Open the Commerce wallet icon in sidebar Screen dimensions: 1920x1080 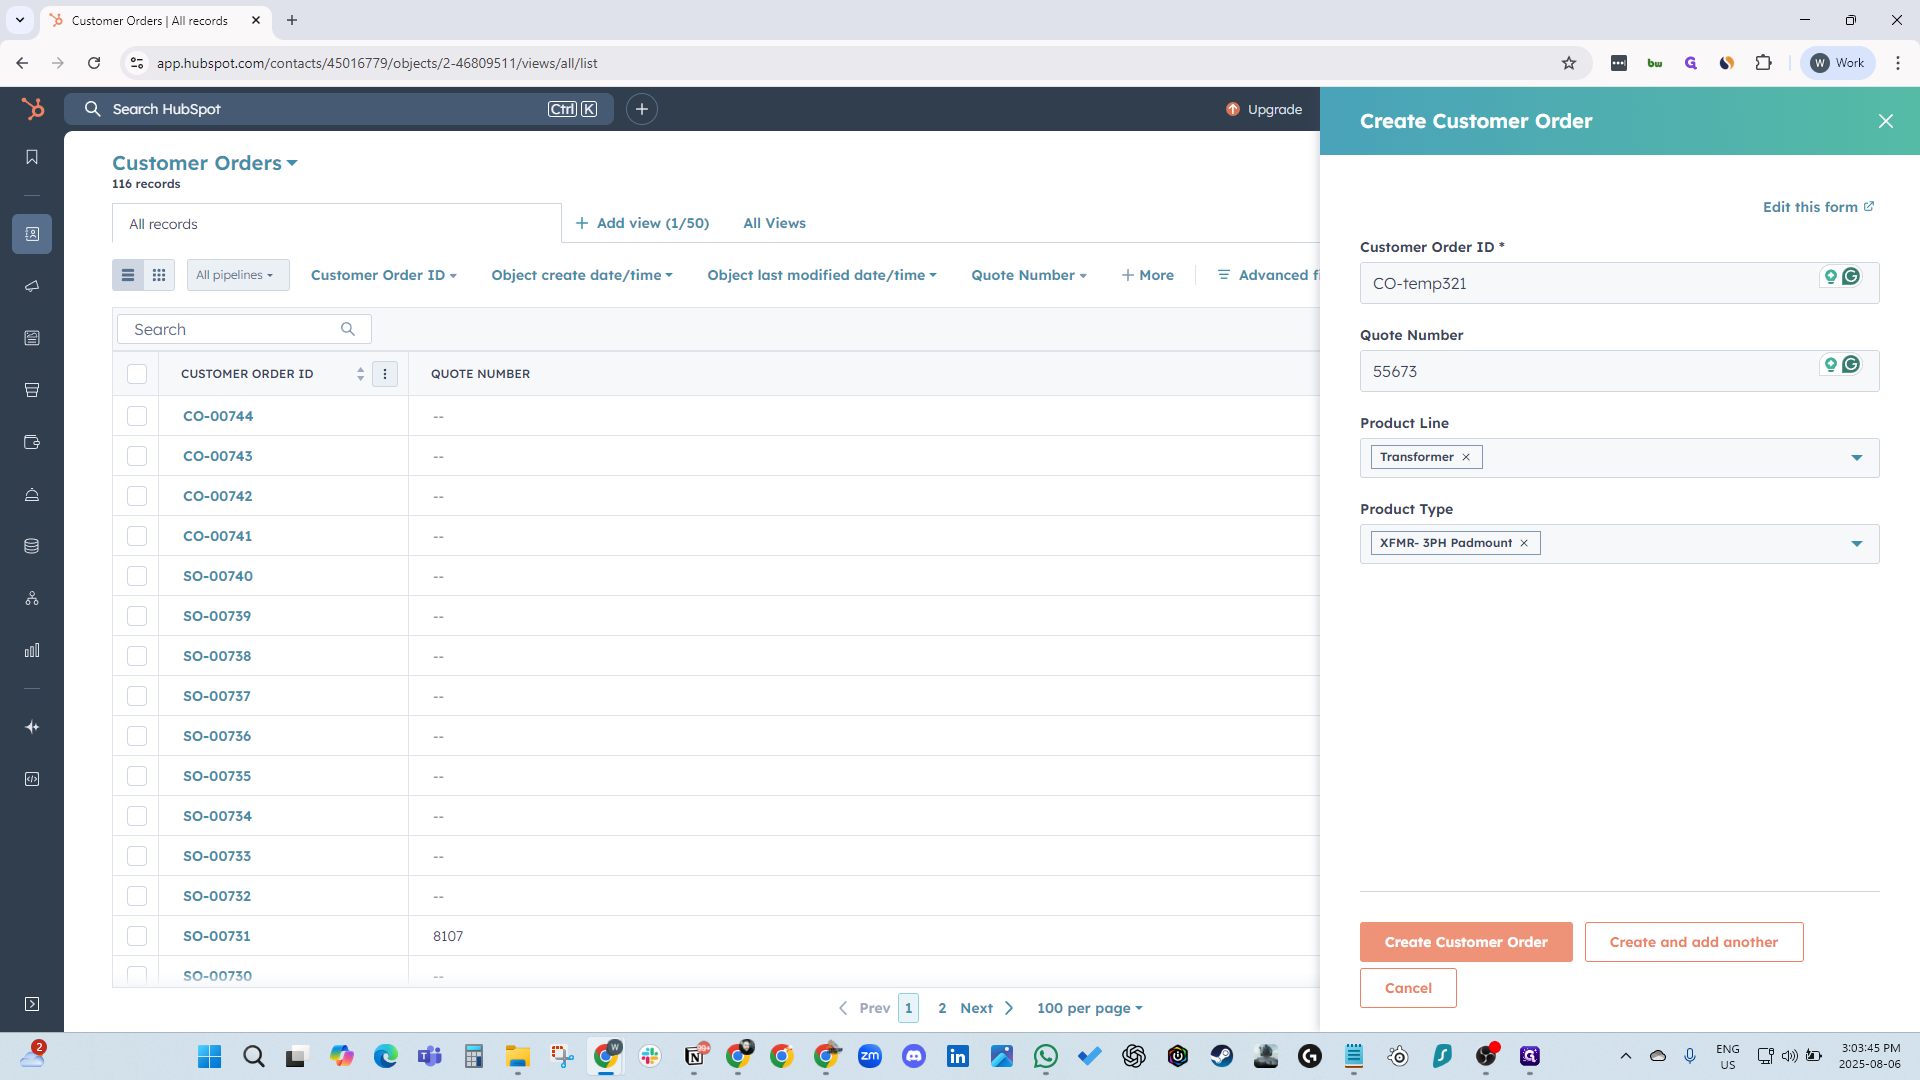click(32, 442)
